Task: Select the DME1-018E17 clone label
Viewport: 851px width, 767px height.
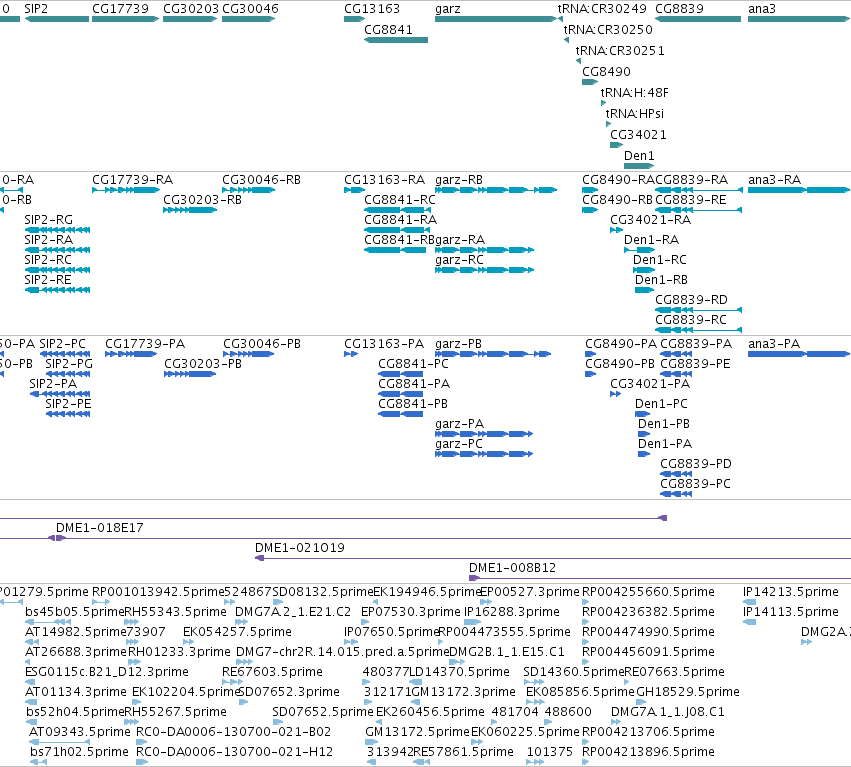Action: (99, 528)
